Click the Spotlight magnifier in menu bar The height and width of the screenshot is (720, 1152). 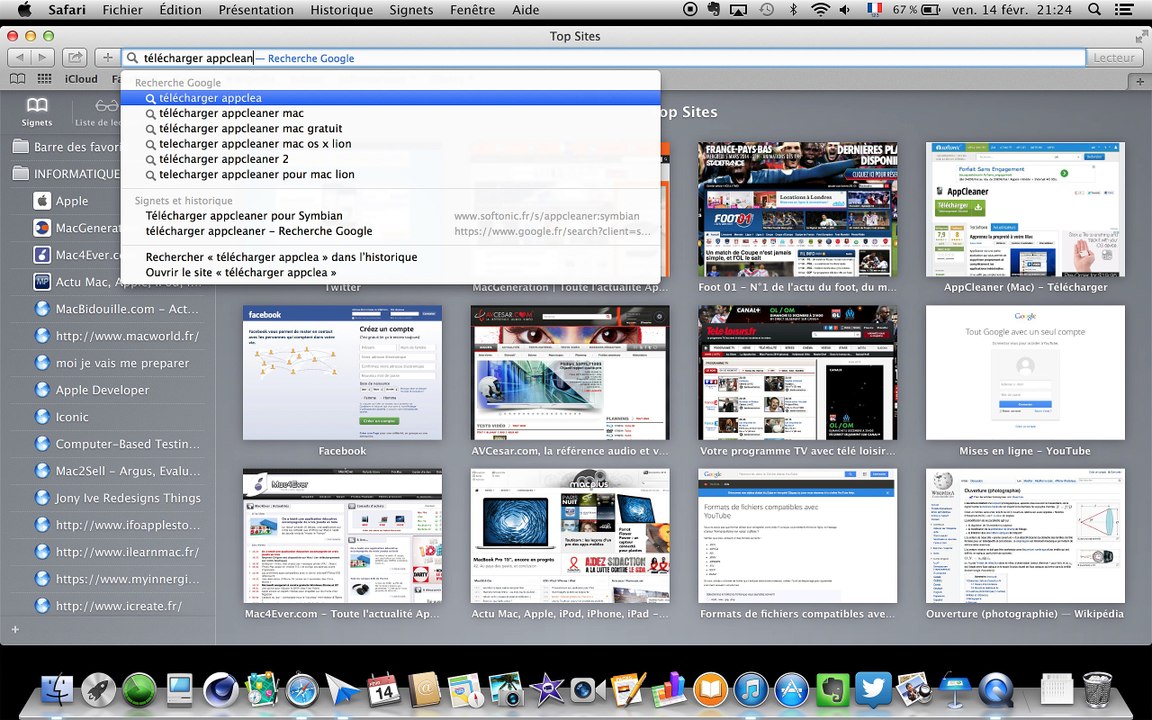tap(1094, 10)
